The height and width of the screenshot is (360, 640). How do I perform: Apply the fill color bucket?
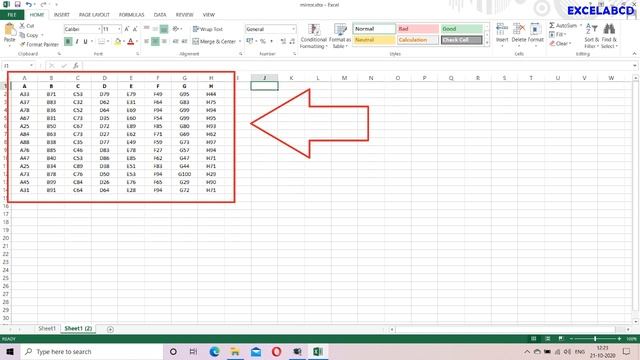pyautogui.click(x=118, y=41)
